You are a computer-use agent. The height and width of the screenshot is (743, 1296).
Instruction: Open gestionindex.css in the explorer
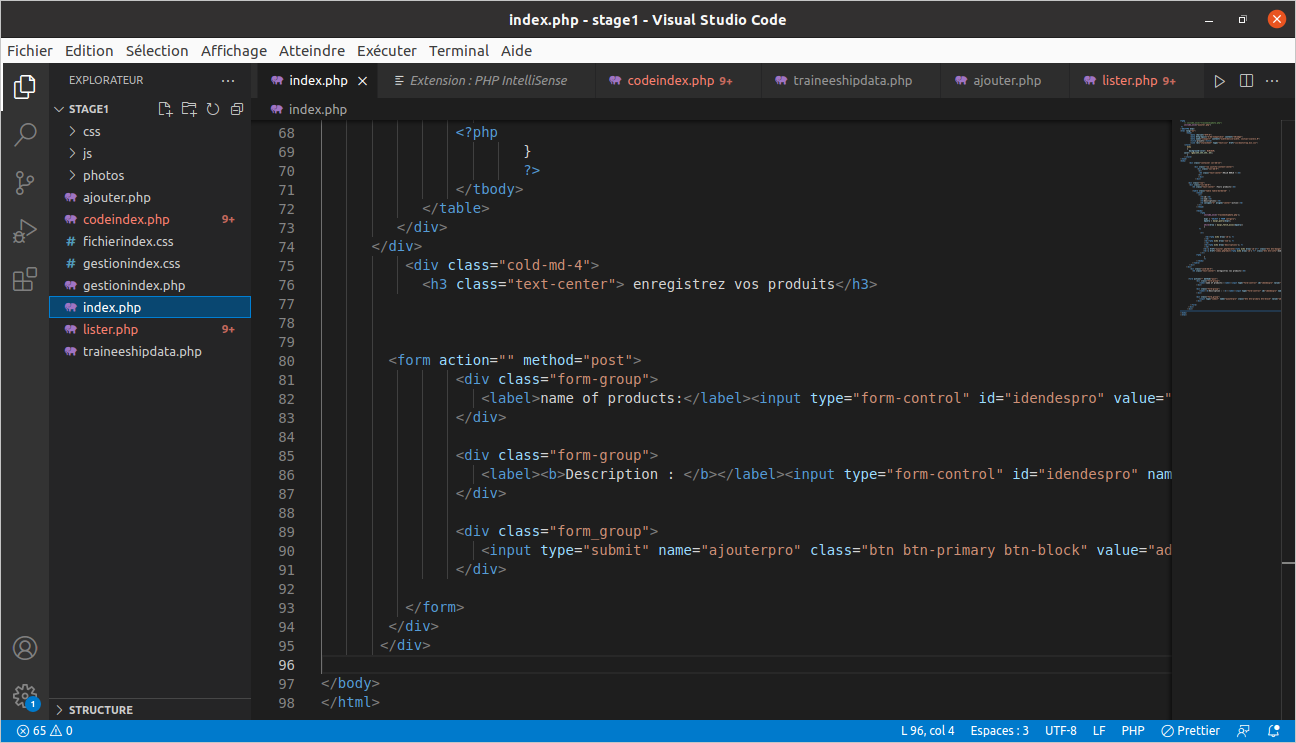point(150,263)
